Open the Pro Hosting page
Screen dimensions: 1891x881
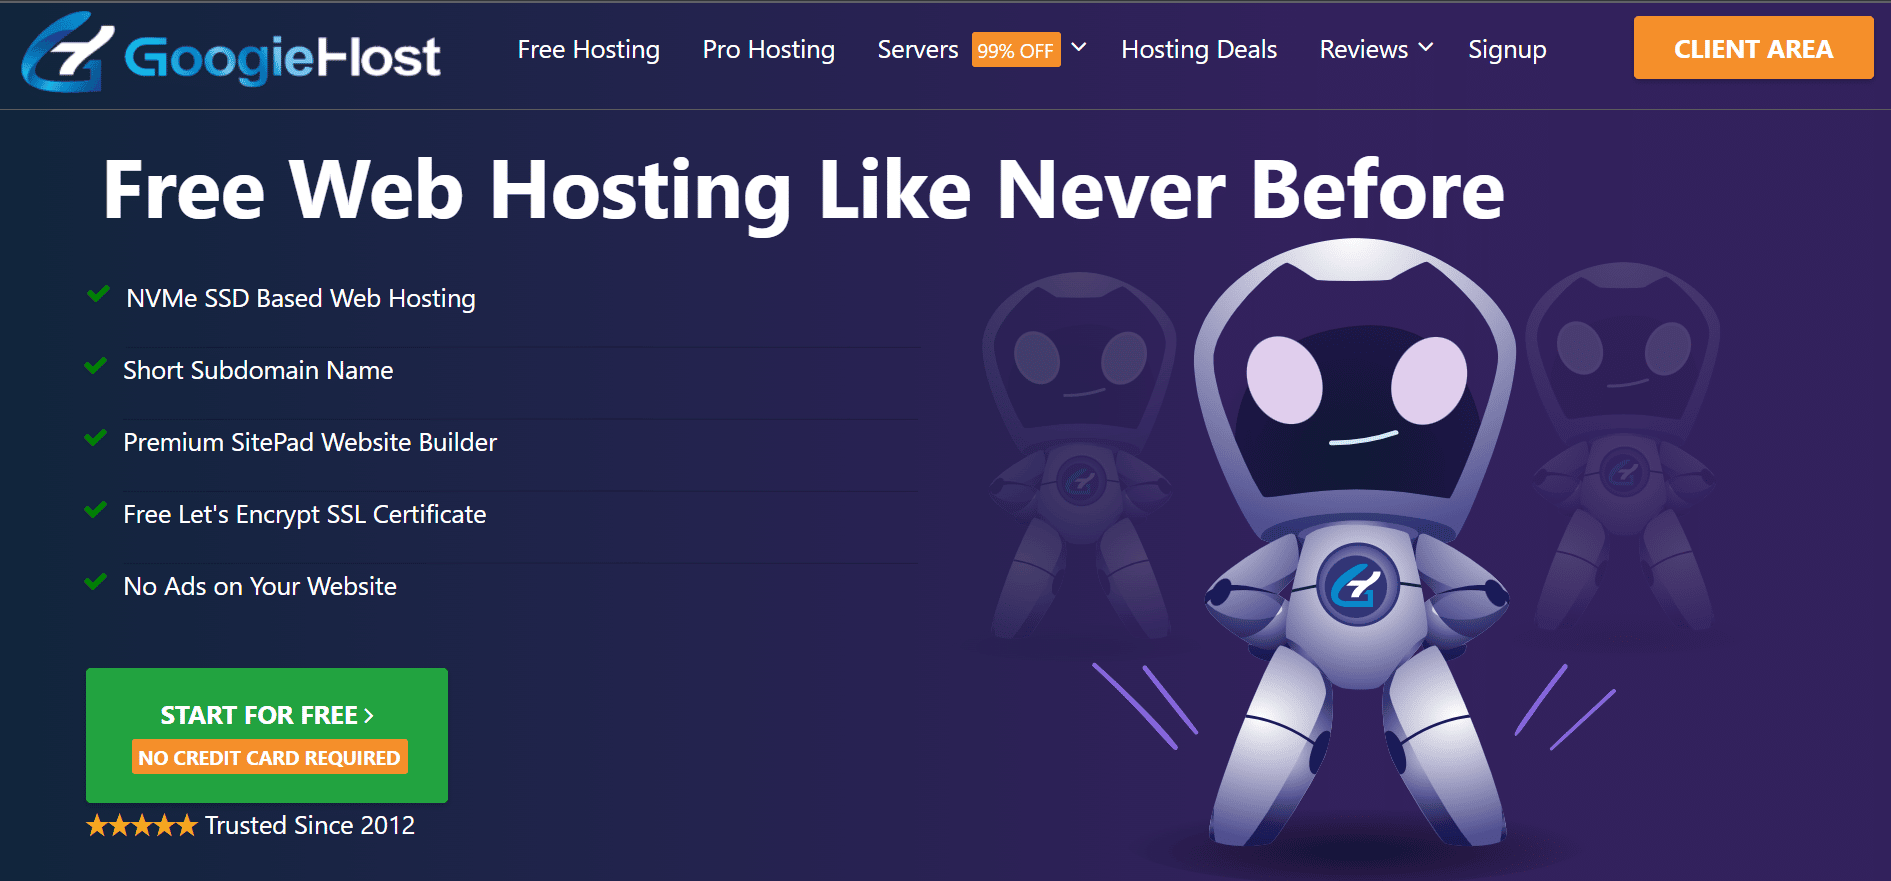[769, 50]
